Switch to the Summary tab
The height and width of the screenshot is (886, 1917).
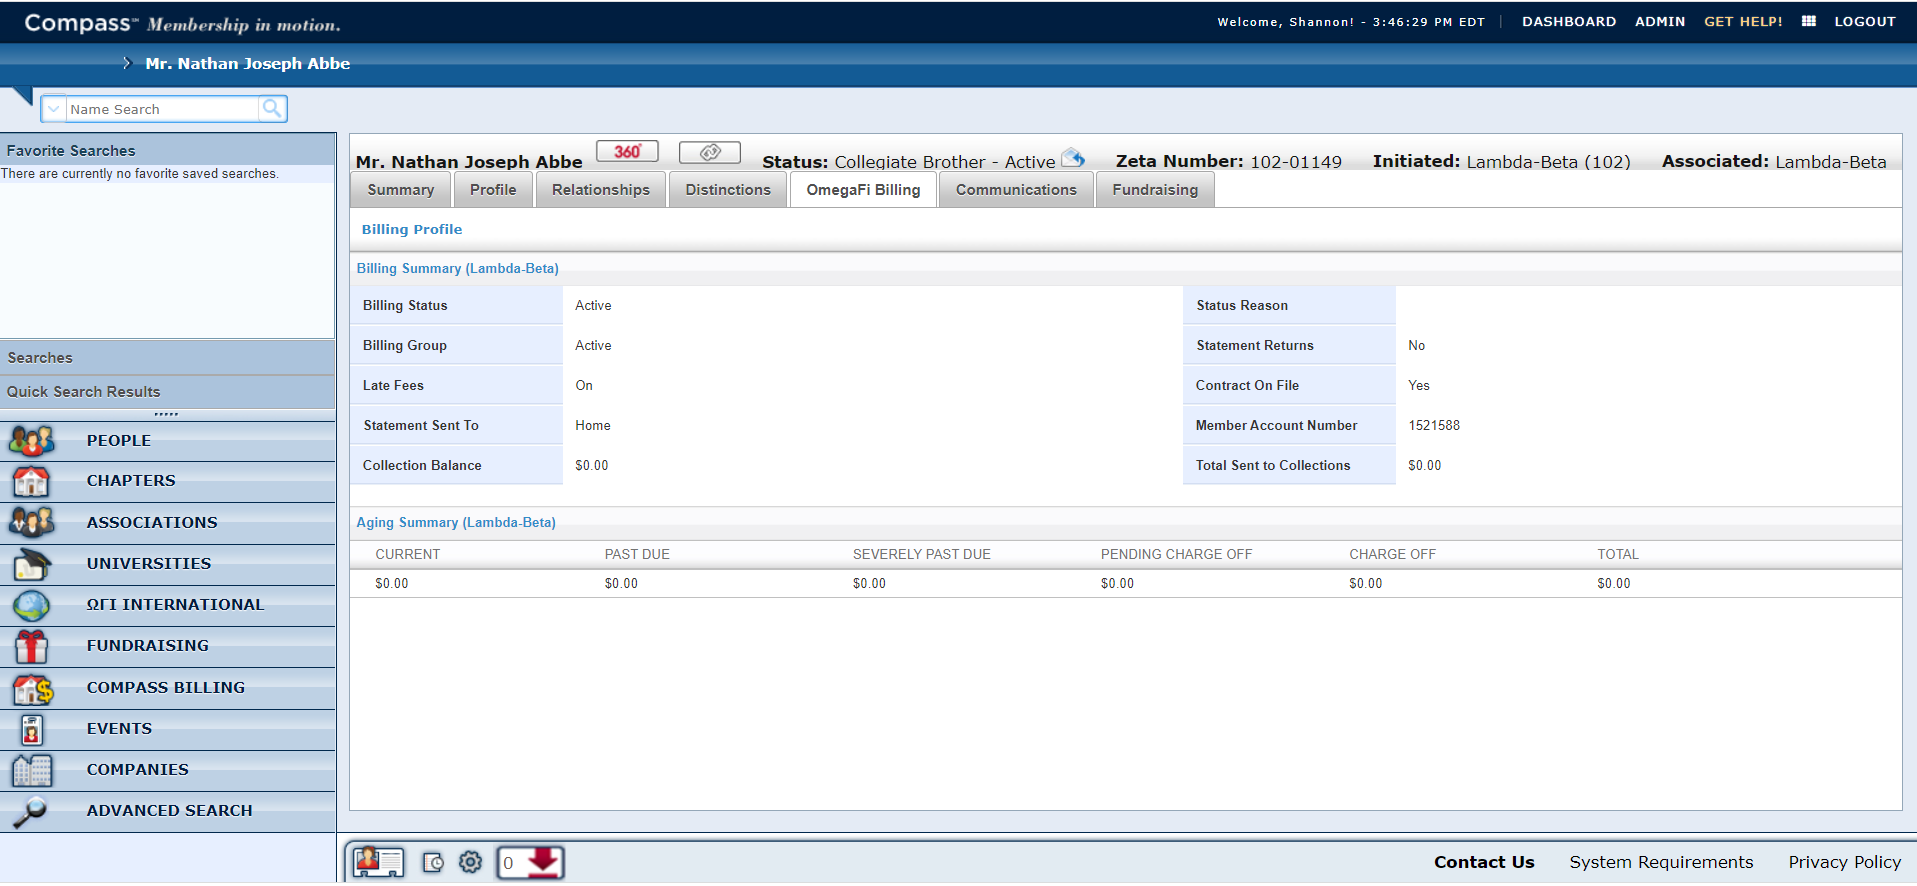pos(401,190)
